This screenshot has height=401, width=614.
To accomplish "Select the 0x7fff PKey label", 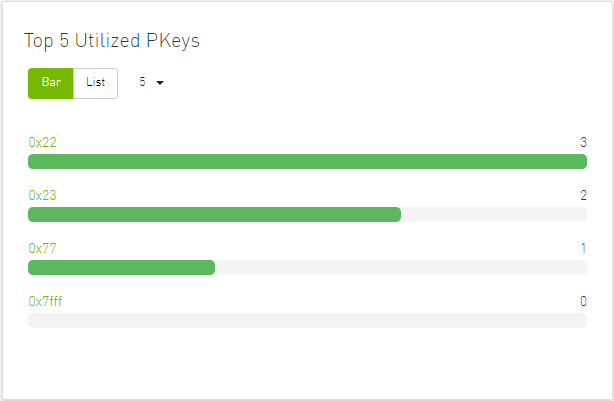I will tap(46, 301).
